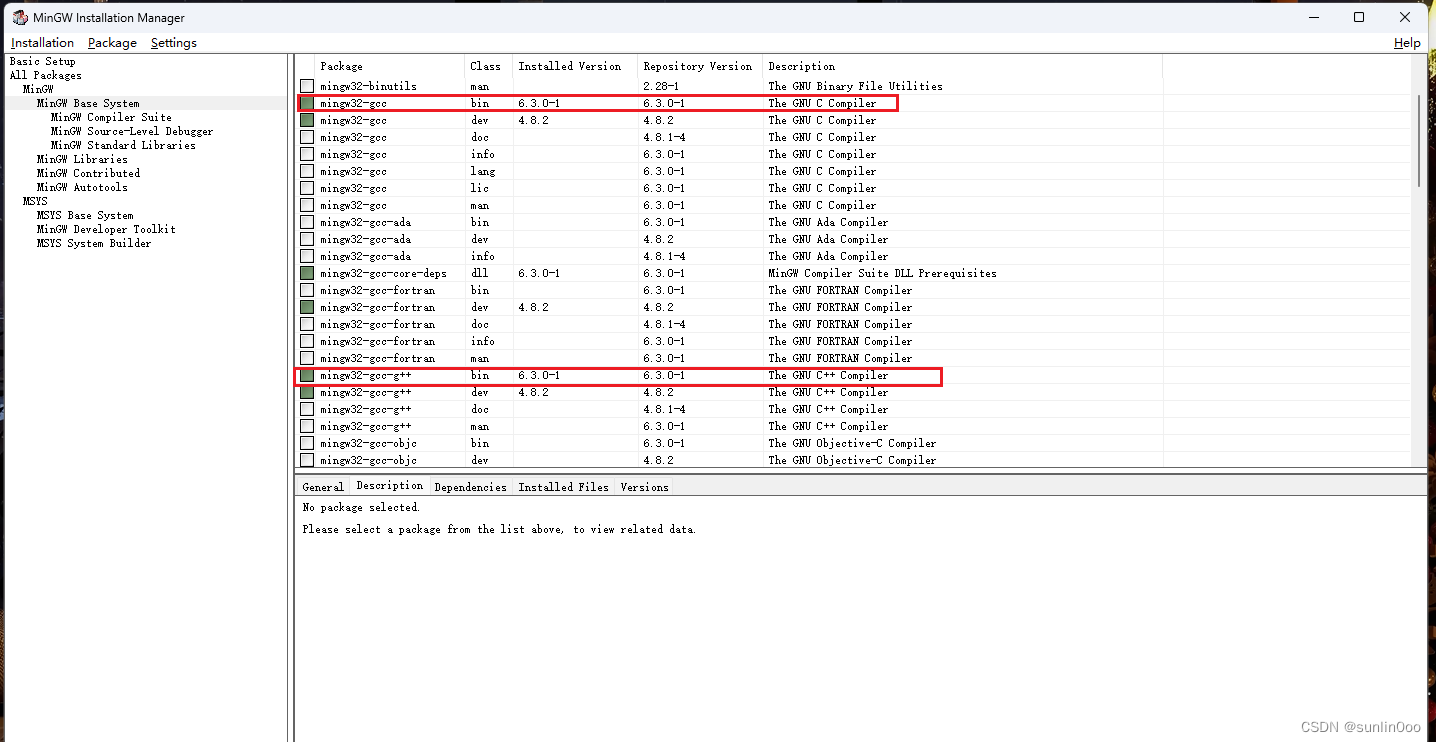This screenshot has width=1436, height=742.
Task: Select the MSYS group node
Action: click(35, 201)
